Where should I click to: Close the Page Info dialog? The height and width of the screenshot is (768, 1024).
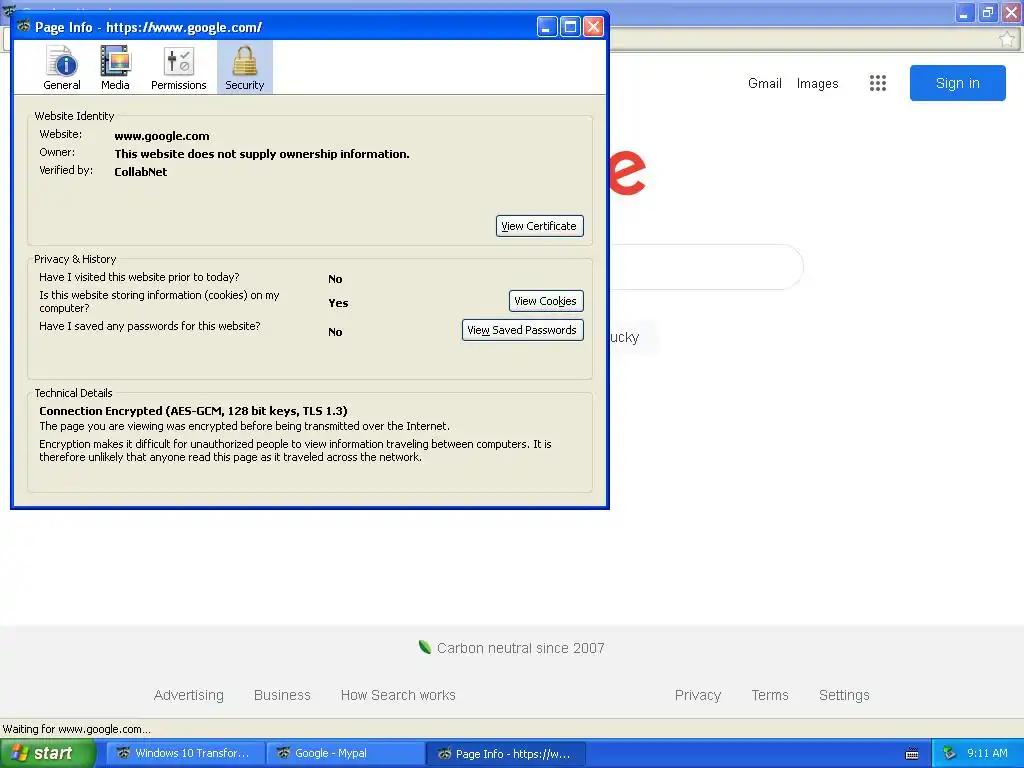(594, 27)
